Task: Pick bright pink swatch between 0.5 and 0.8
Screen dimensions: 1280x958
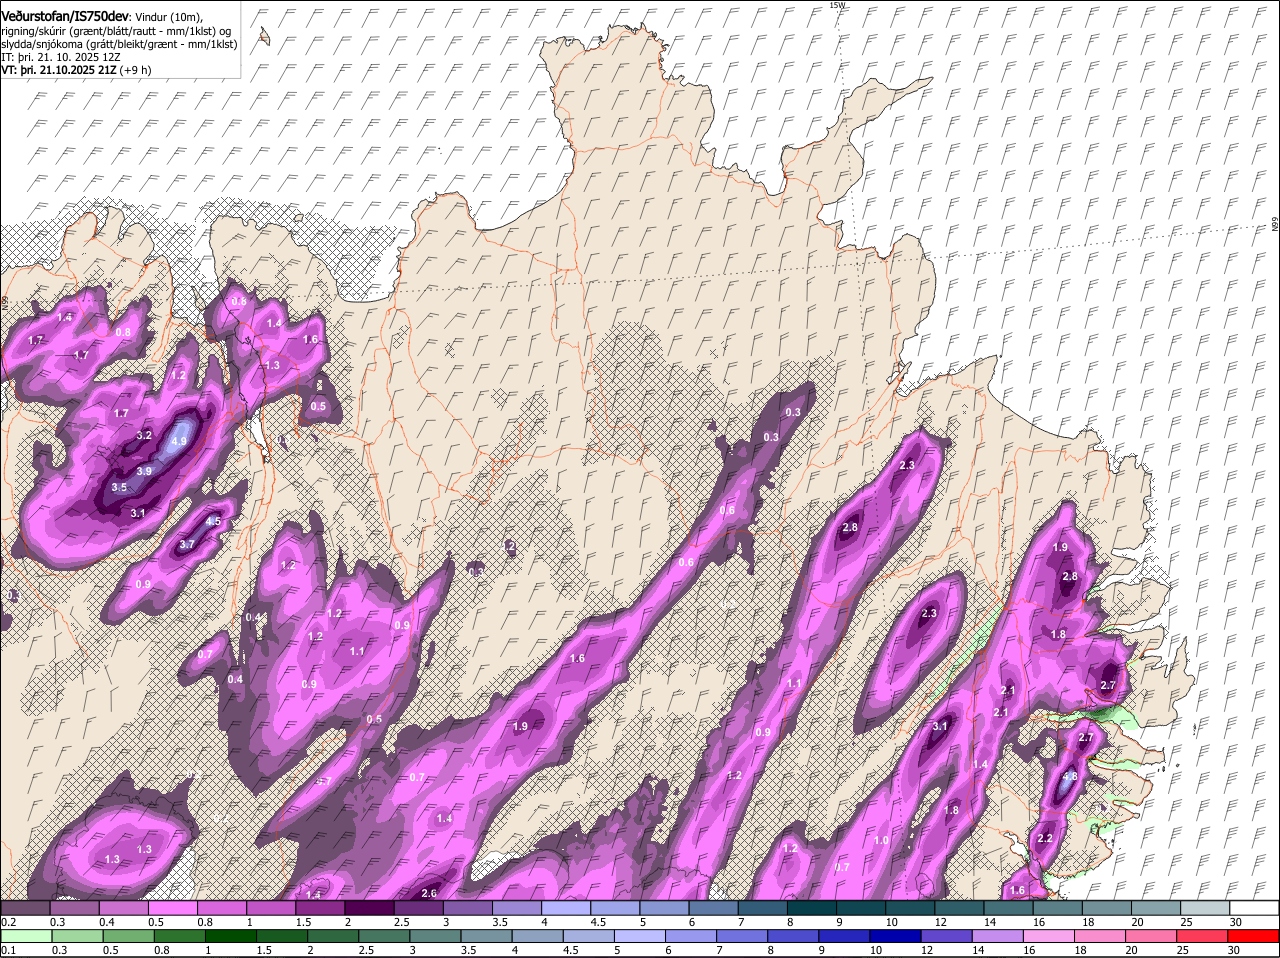Action: (174, 908)
